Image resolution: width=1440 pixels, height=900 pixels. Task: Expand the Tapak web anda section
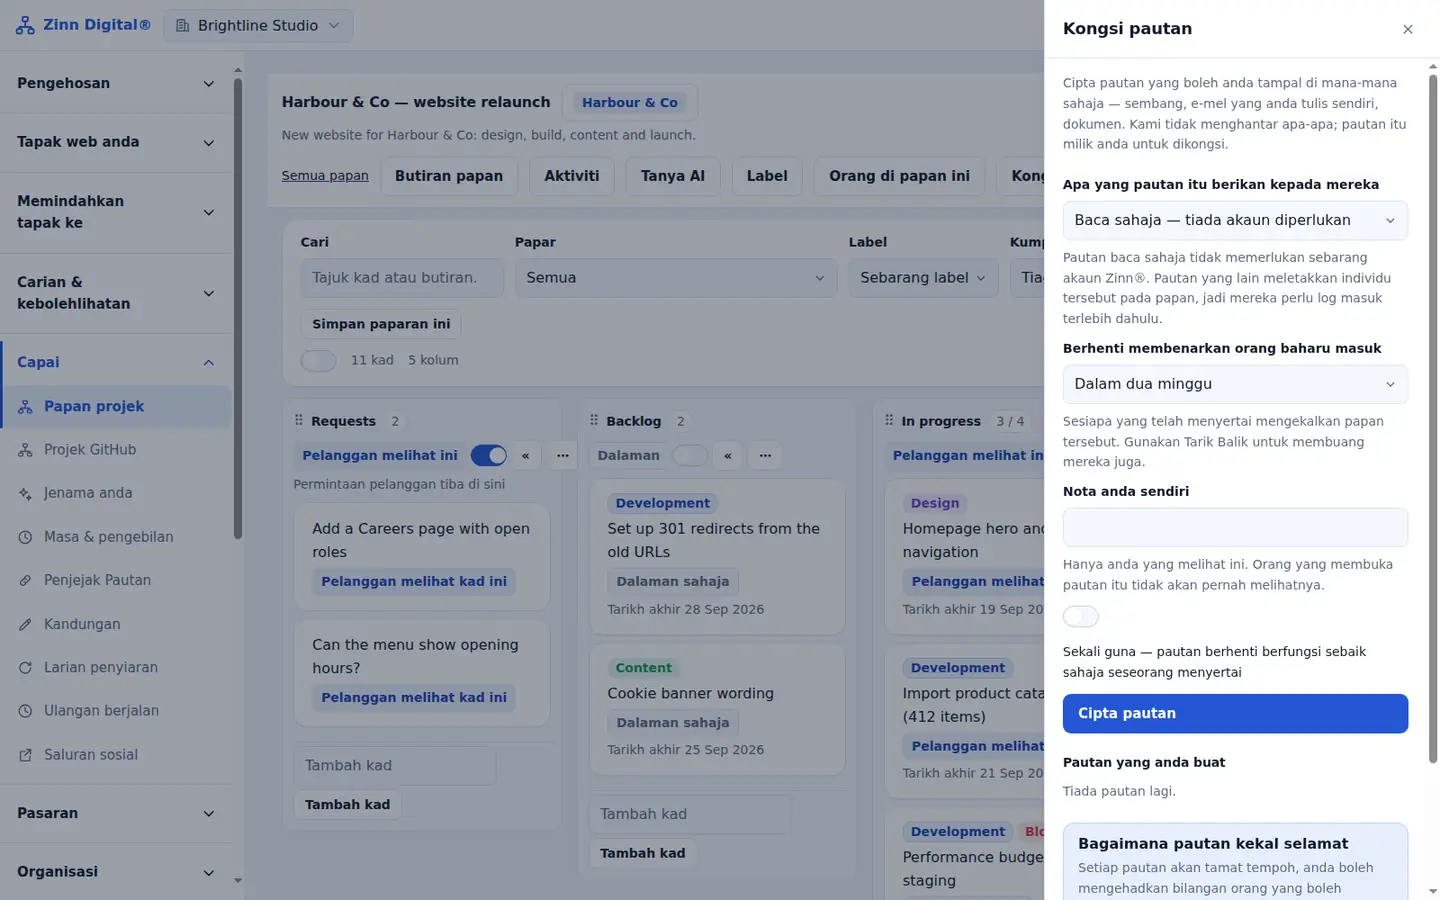coord(116,142)
